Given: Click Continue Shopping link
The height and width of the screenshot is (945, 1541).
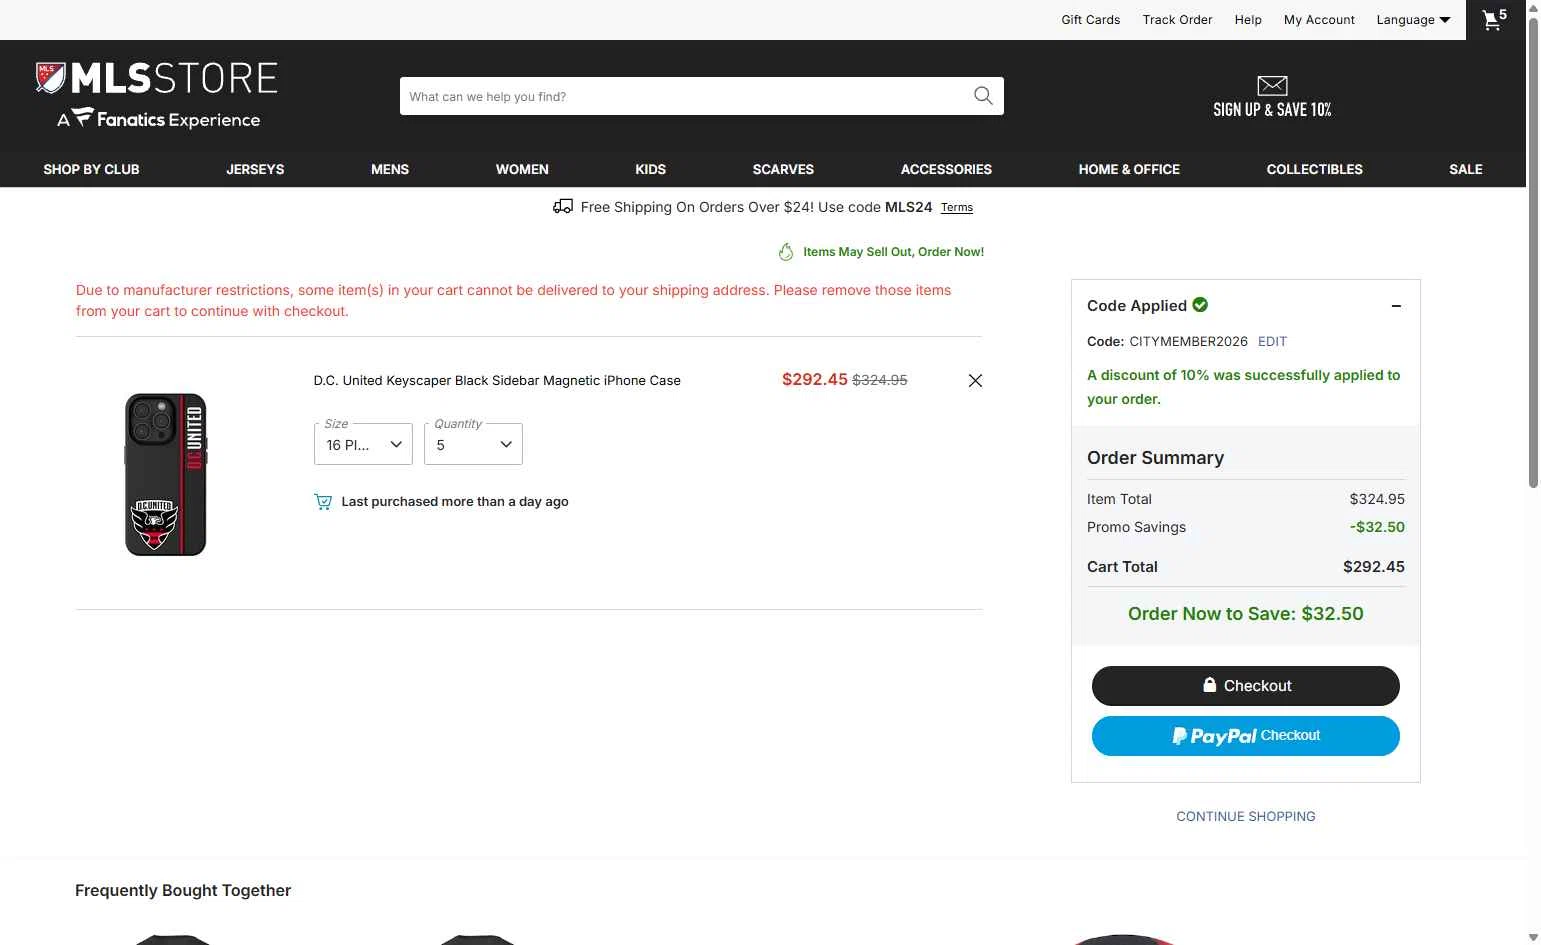Looking at the screenshot, I should coord(1245,816).
